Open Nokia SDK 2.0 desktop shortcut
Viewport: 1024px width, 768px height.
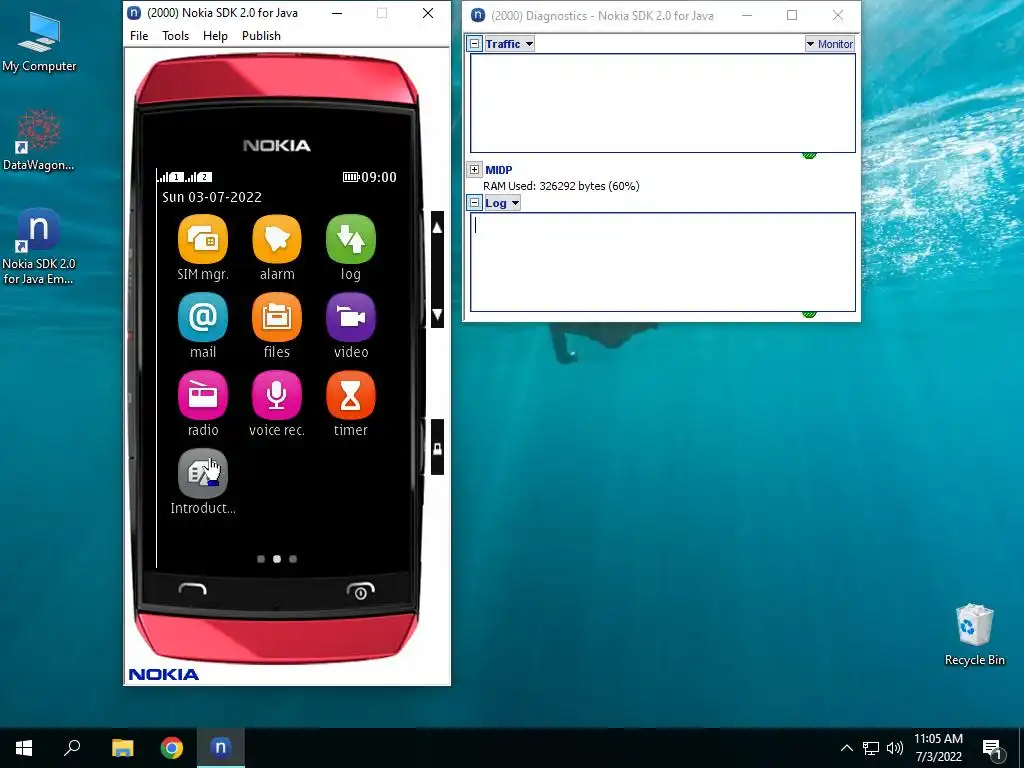(x=39, y=247)
